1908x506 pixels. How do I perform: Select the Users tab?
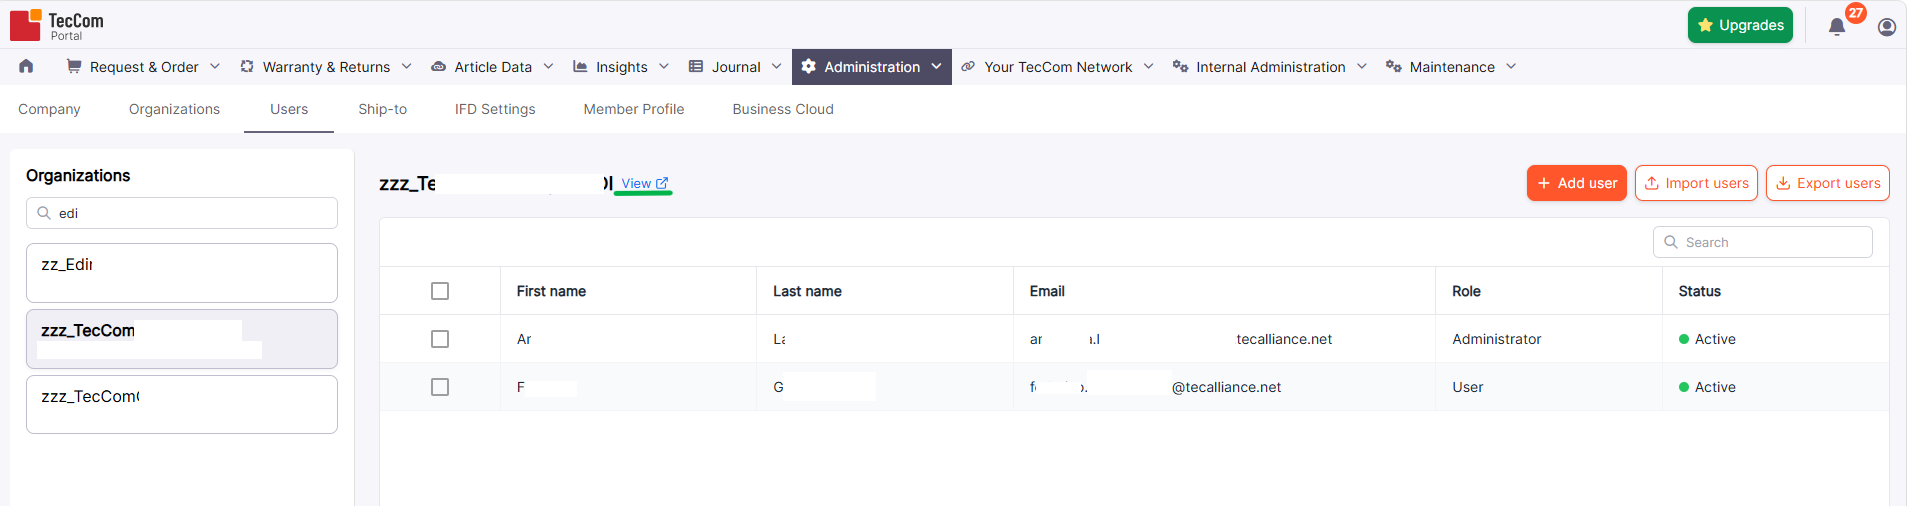(289, 109)
